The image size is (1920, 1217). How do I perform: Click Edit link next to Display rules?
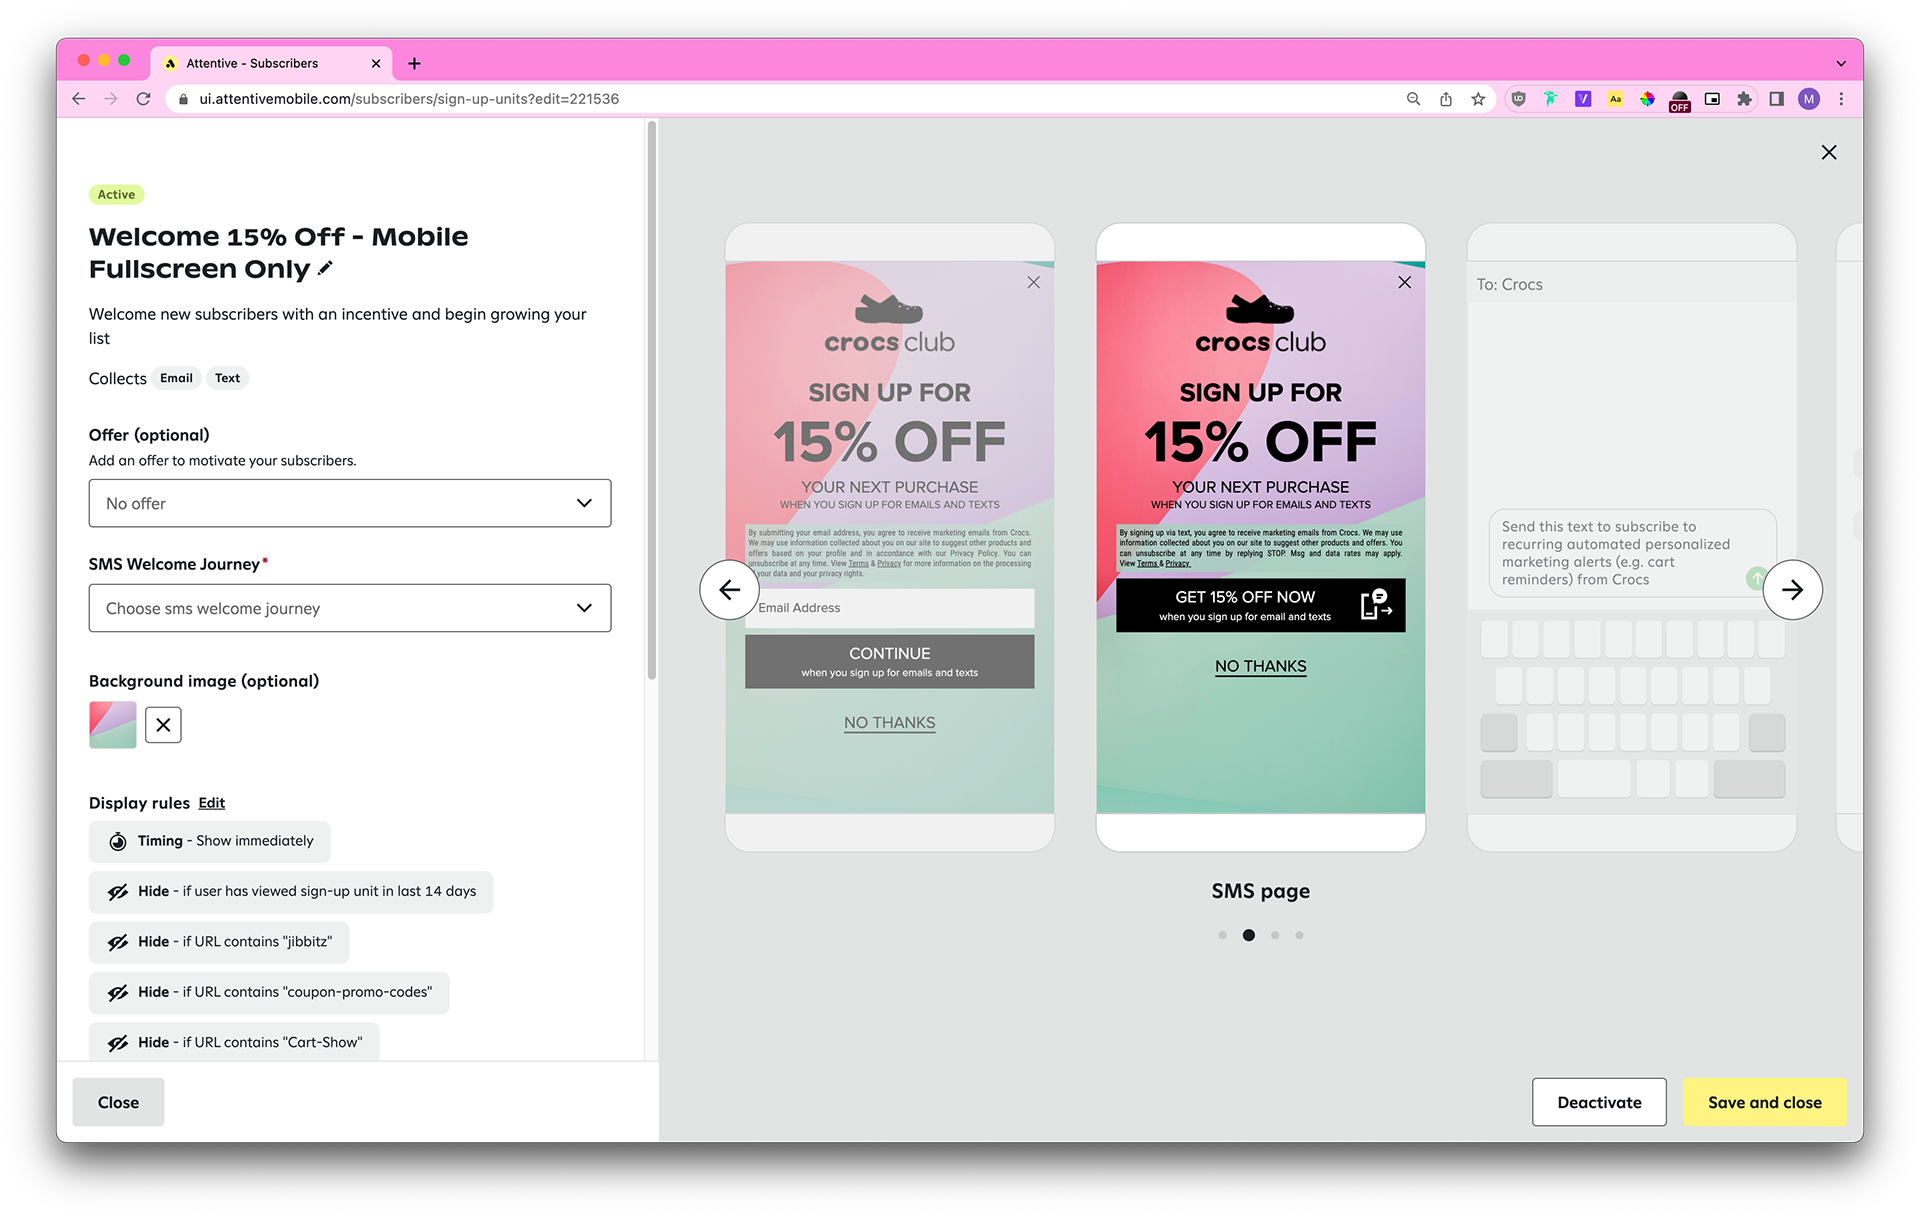click(211, 803)
